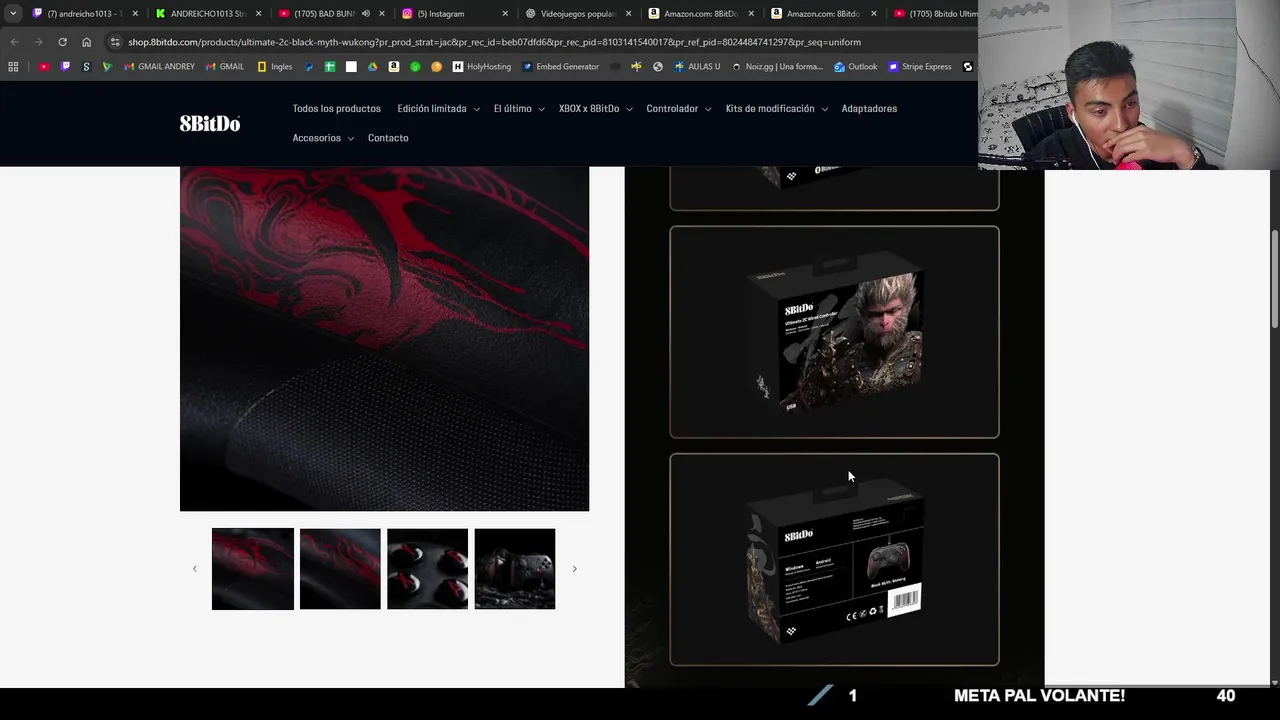The image size is (1280, 720).
Task: Expand the Edición limitada dropdown
Action: [438, 108]
